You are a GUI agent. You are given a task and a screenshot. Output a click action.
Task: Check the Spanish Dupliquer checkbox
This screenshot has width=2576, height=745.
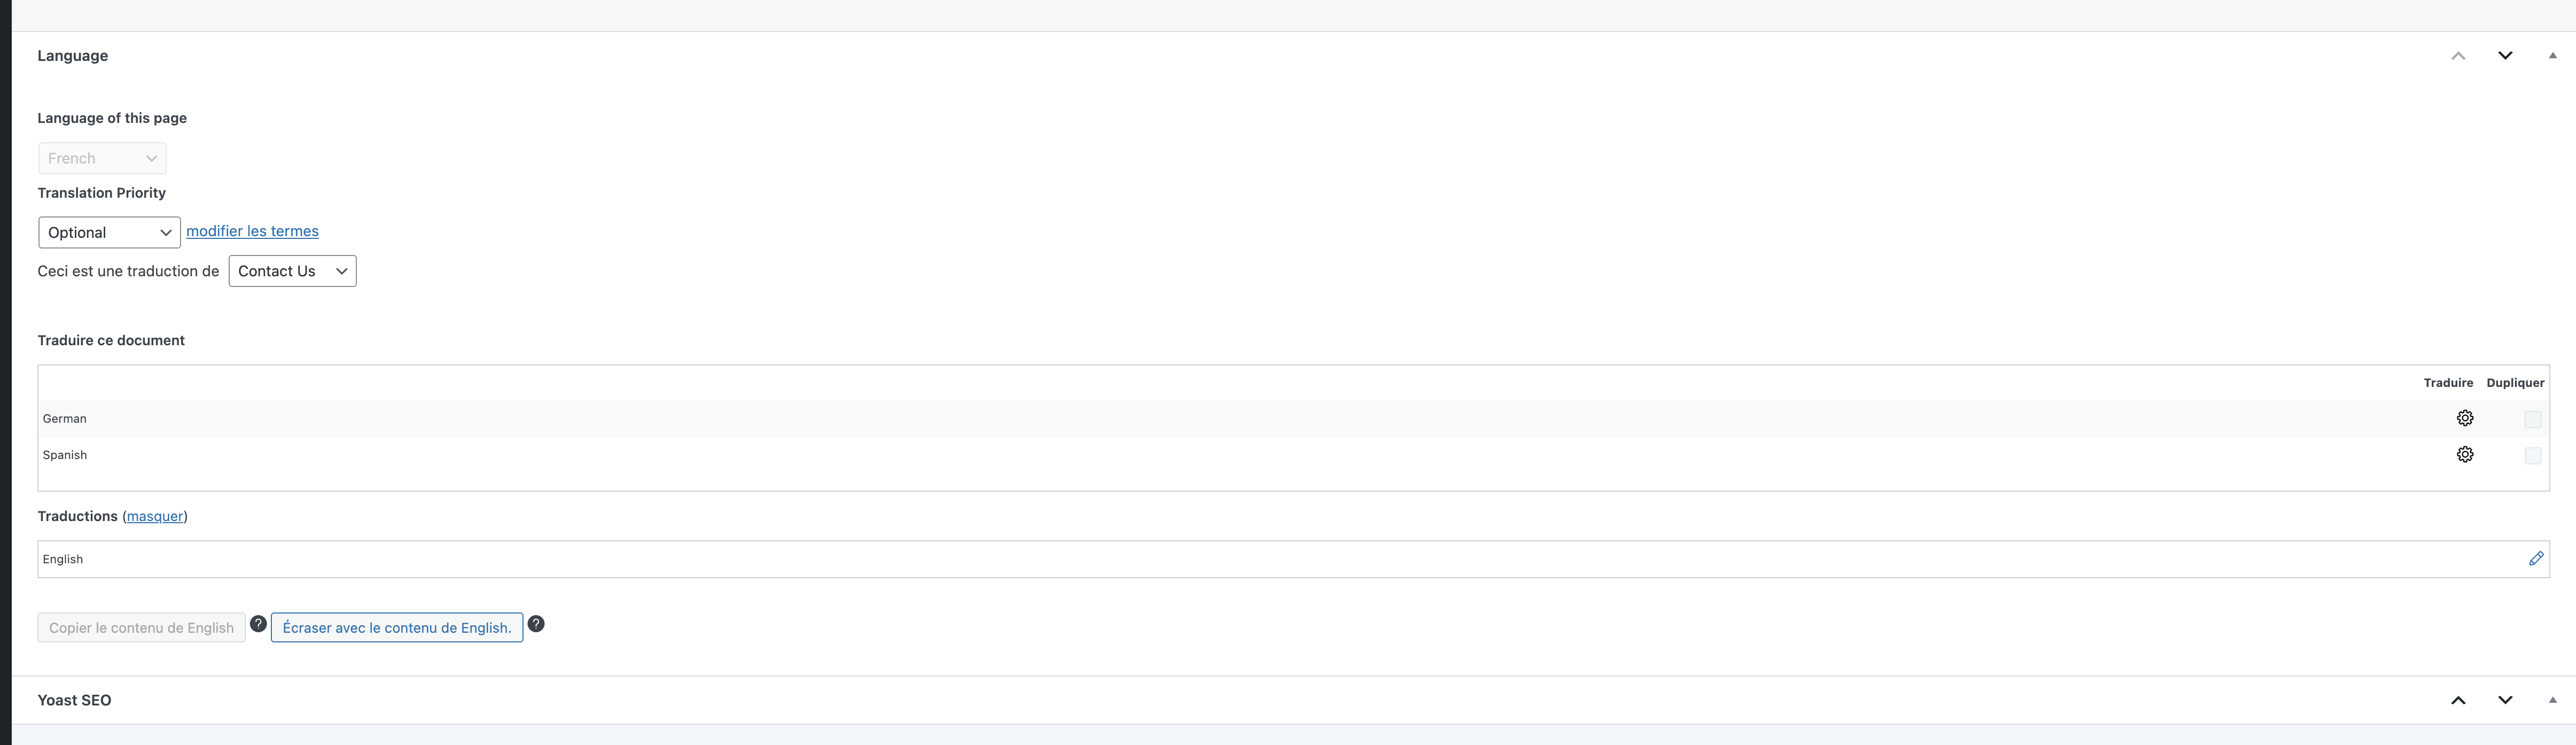tap(2533, 456)
